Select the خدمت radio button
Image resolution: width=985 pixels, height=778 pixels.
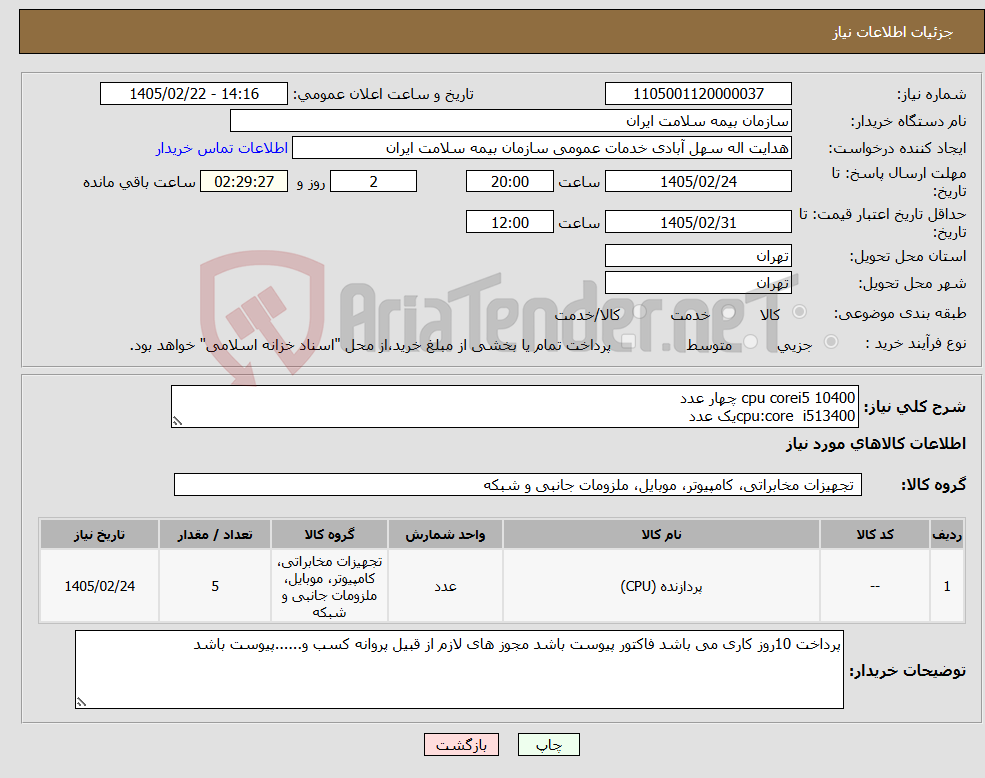tap(728, 312)
